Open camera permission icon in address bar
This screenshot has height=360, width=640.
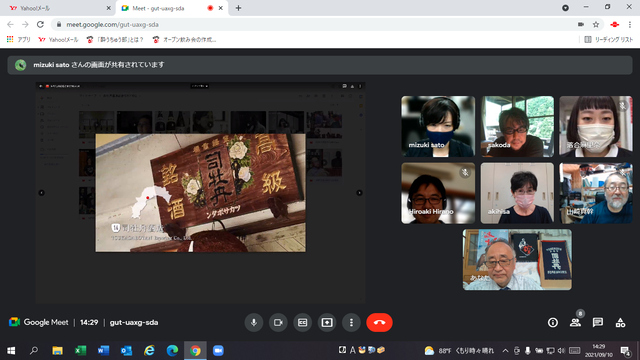pos(581,24)
